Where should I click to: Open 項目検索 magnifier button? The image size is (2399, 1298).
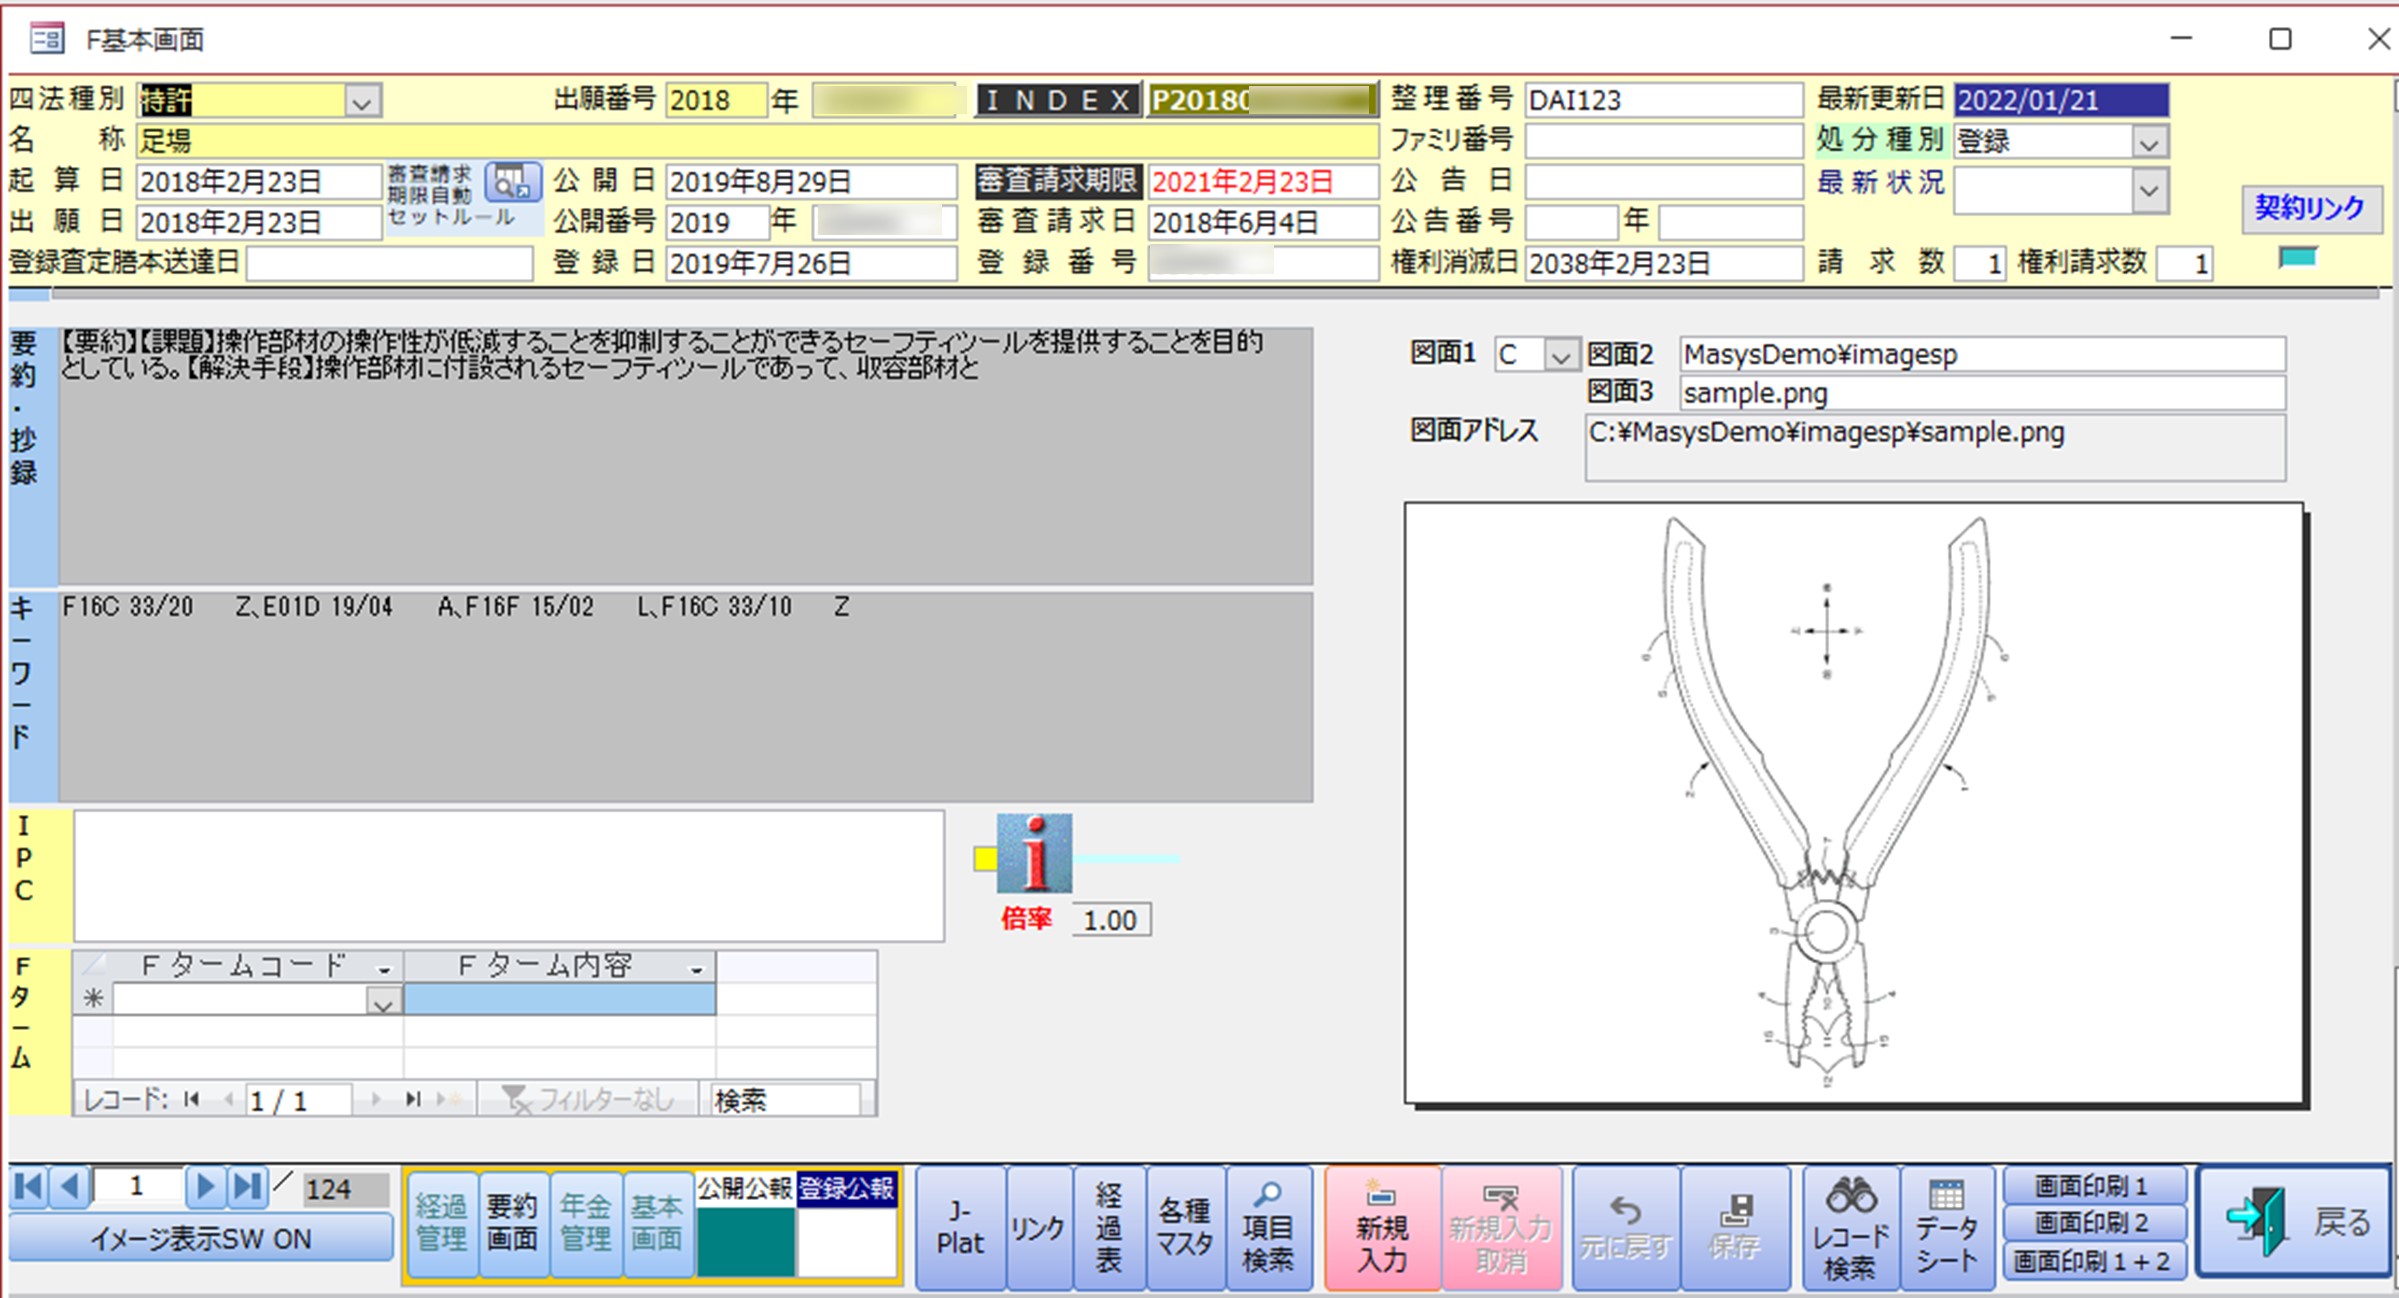click(x=1267, y=1228)
